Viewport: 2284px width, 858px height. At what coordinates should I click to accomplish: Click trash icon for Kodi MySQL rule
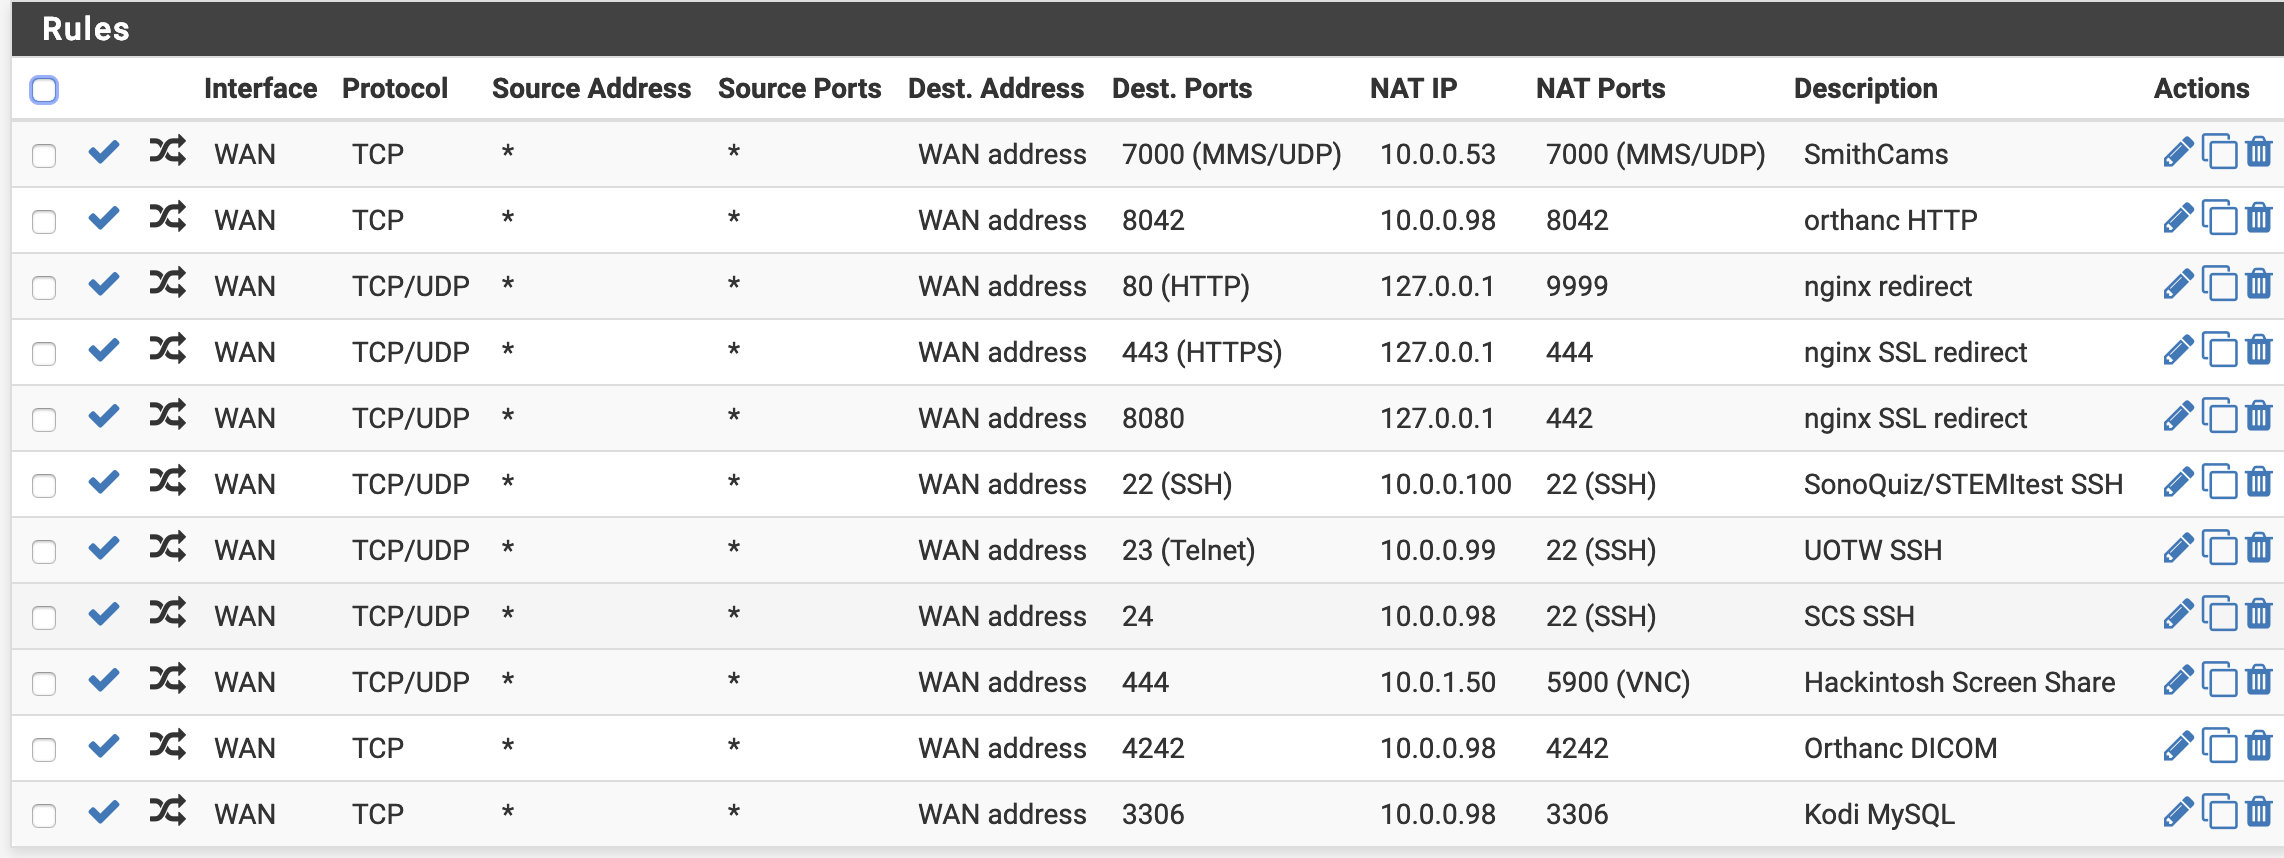coord(2259,813)
